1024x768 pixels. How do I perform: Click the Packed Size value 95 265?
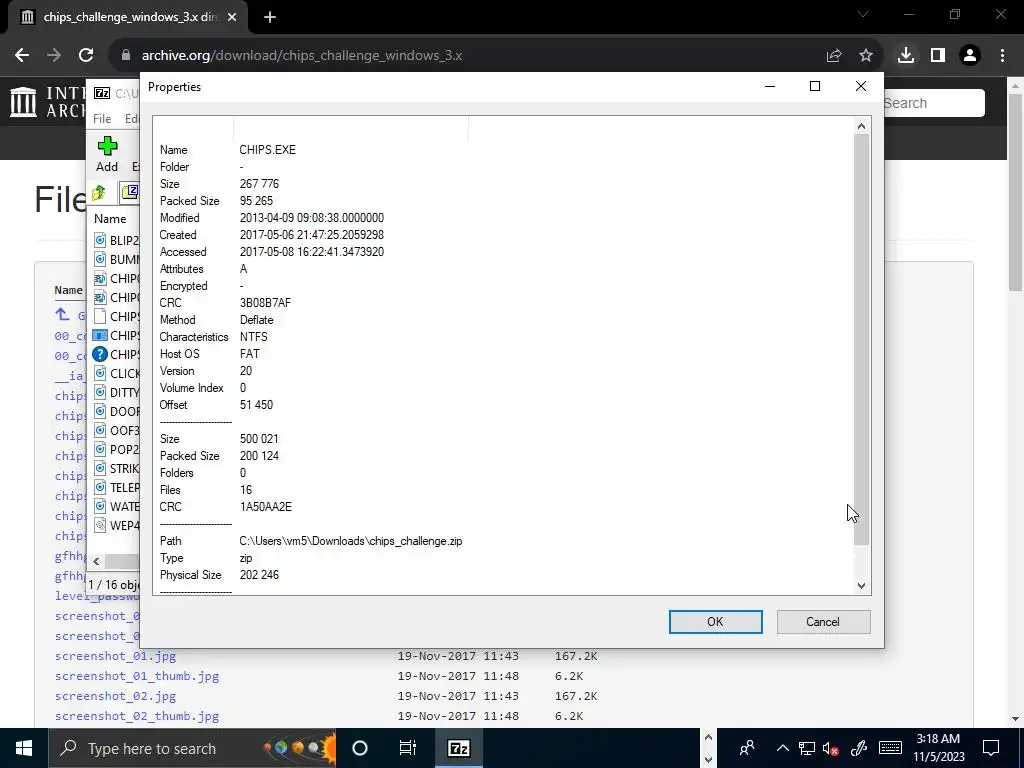[256, 201]
